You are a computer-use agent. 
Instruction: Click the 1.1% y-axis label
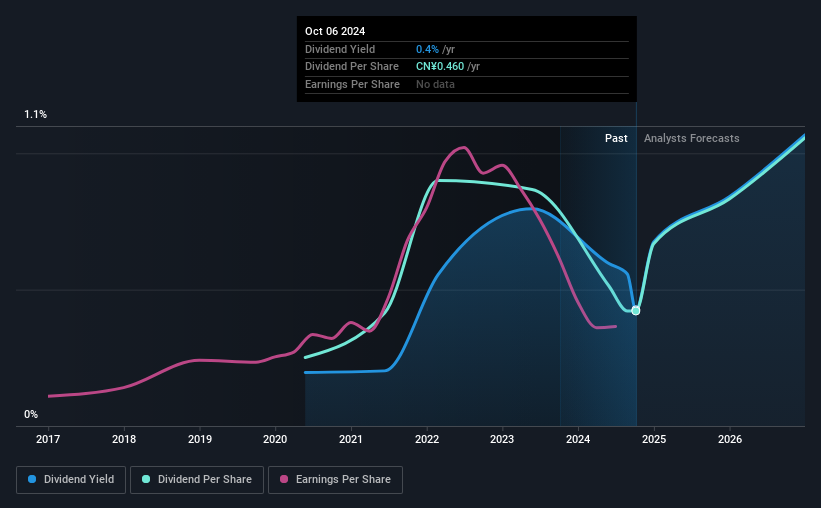click(36, 114)
